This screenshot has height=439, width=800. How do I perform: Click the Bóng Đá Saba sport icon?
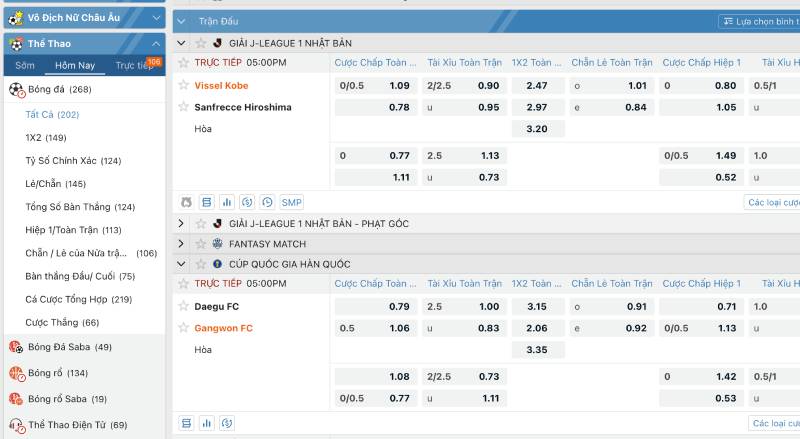tap(16, 347)
